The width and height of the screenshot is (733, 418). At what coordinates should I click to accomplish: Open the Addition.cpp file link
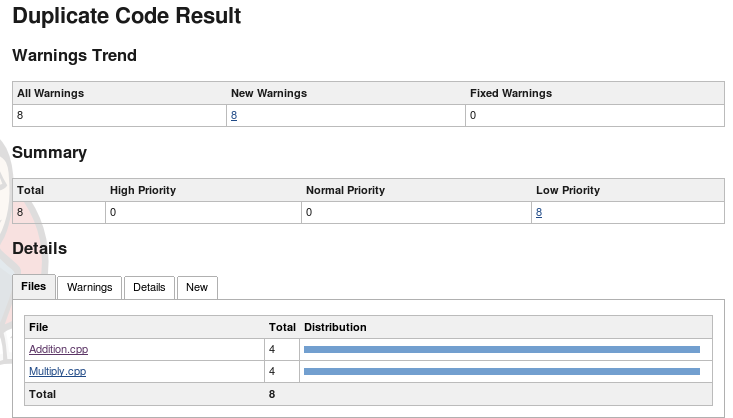pos(58,349)
